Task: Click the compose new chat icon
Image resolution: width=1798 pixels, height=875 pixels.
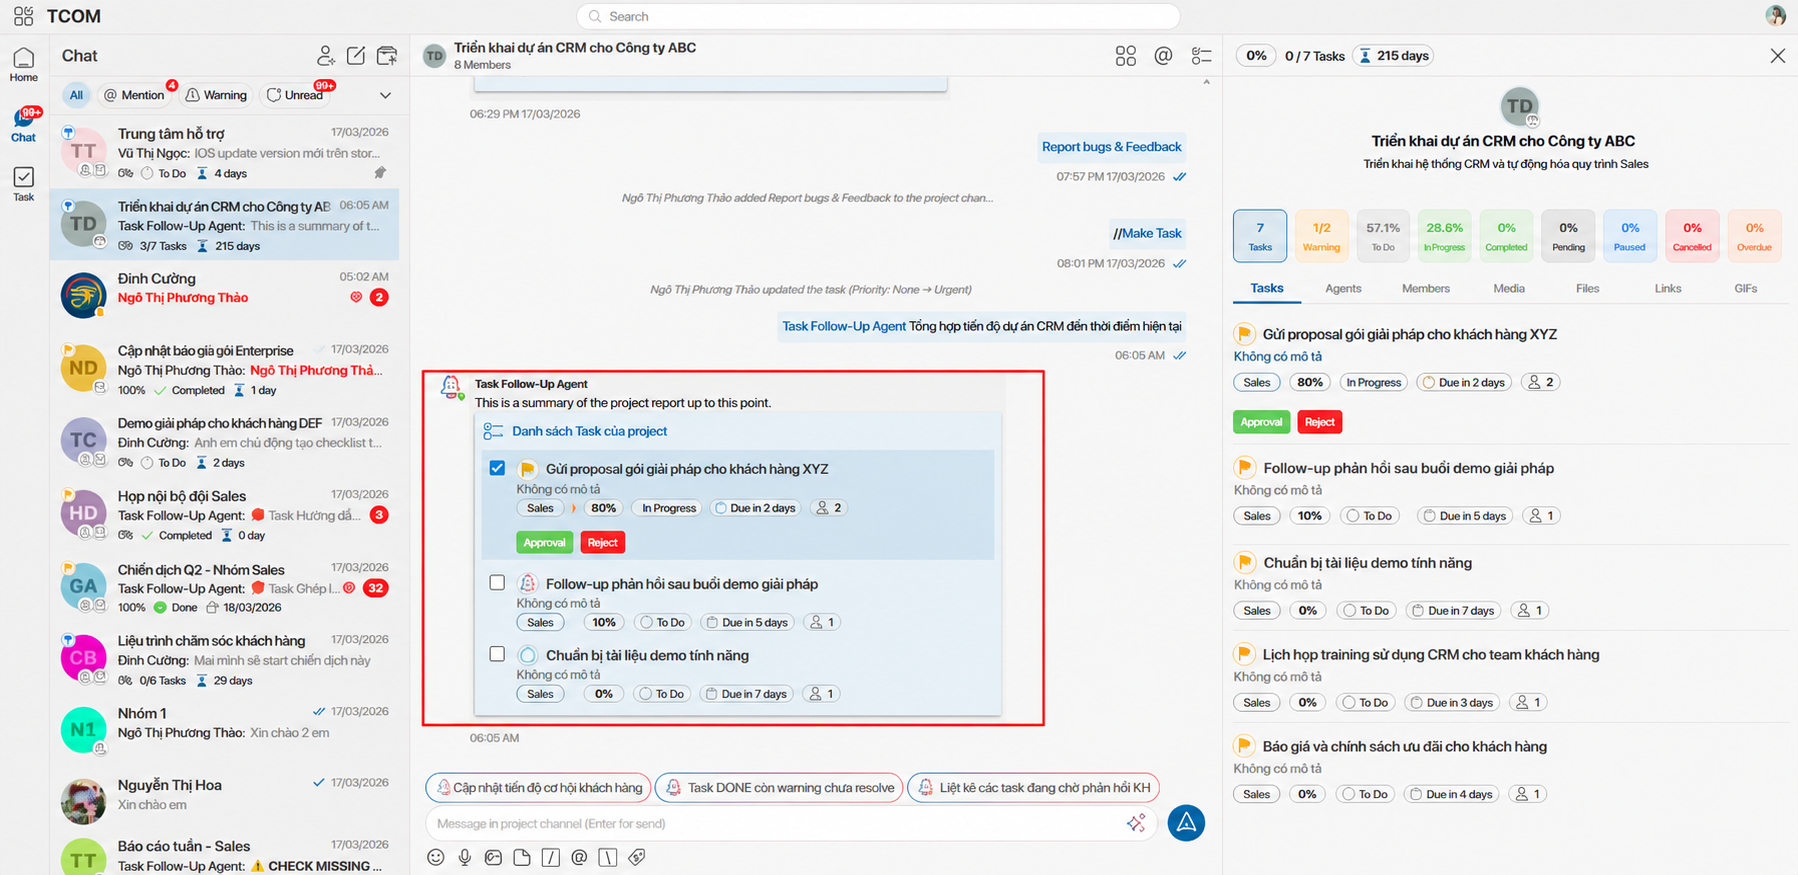Action: (x=356, y=56)
